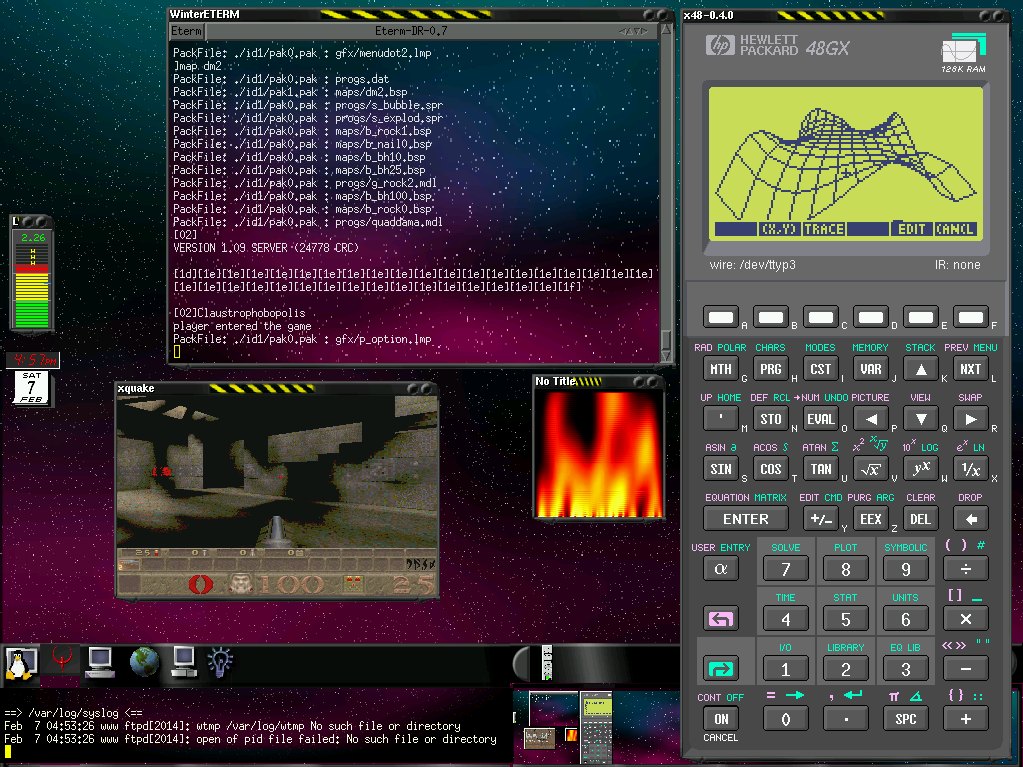The width and height of the screenshot is (1023, 767).
Task: Click the calculator's SPC key
Action: coord(906,719)
